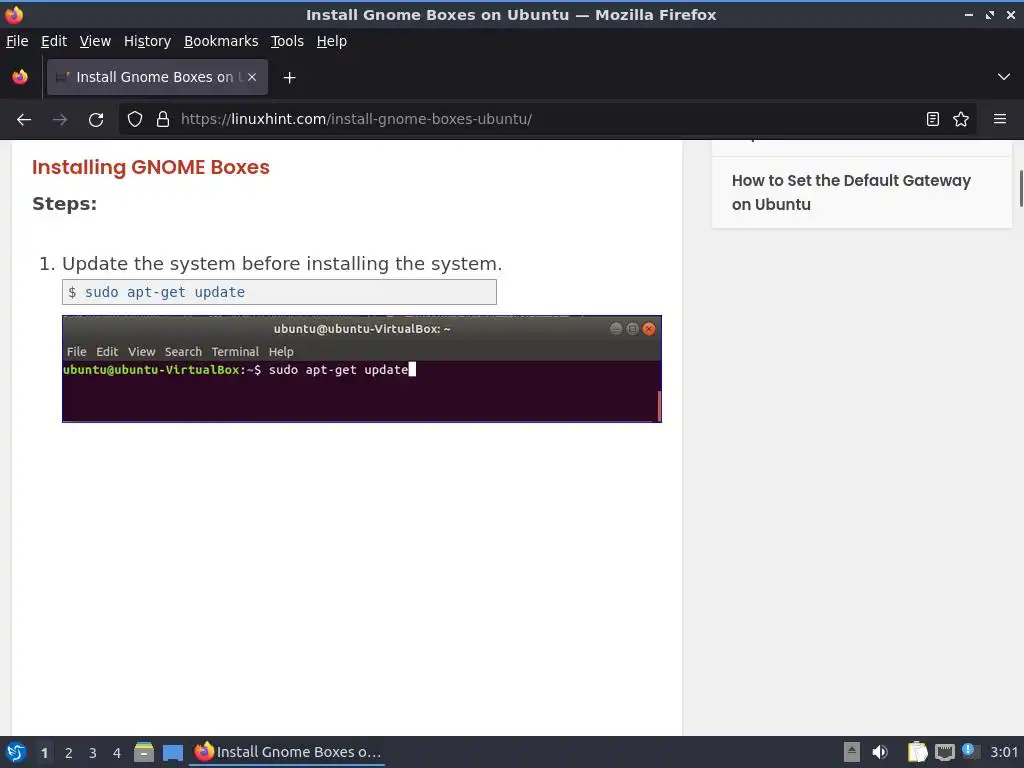Screen dimensions: 1024x768
Task: Toggle reader view icon
Action: (933, 119)
